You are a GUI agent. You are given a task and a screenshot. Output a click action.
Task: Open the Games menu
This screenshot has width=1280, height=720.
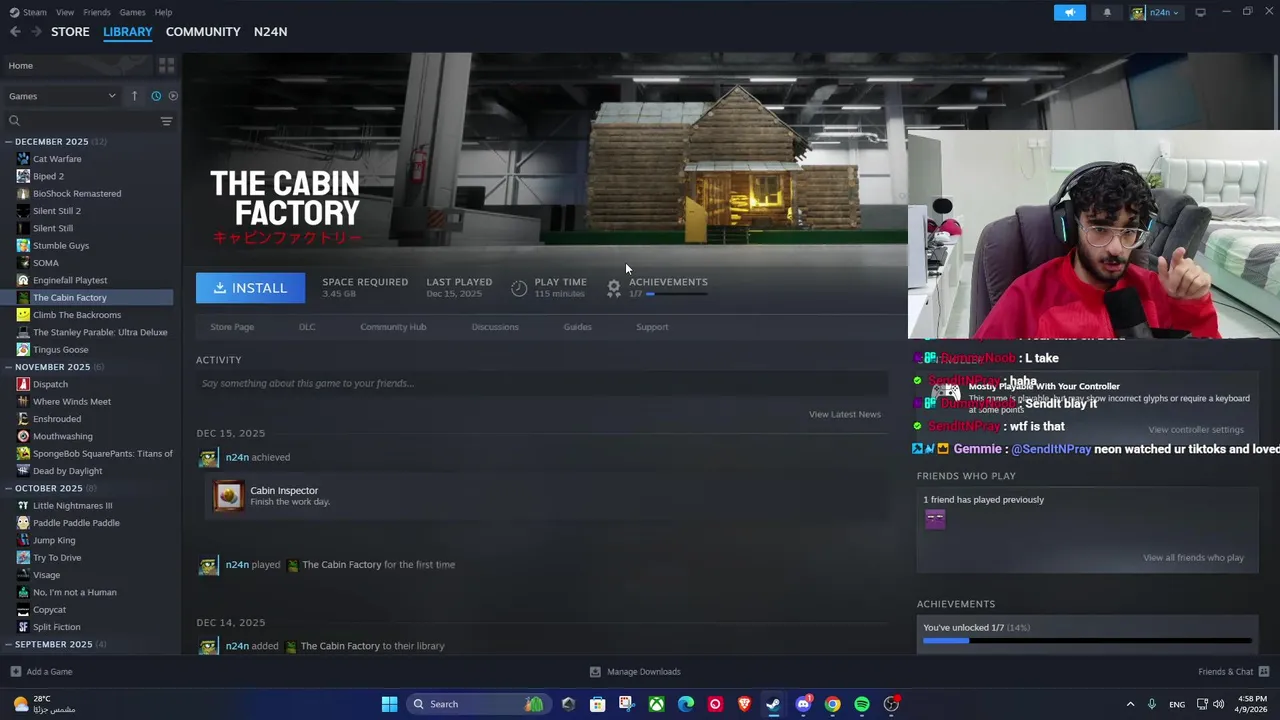click(x=132, y=12)
